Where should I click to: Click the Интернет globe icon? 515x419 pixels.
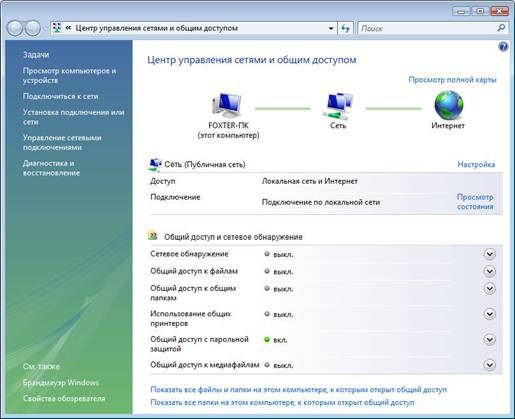449,105
